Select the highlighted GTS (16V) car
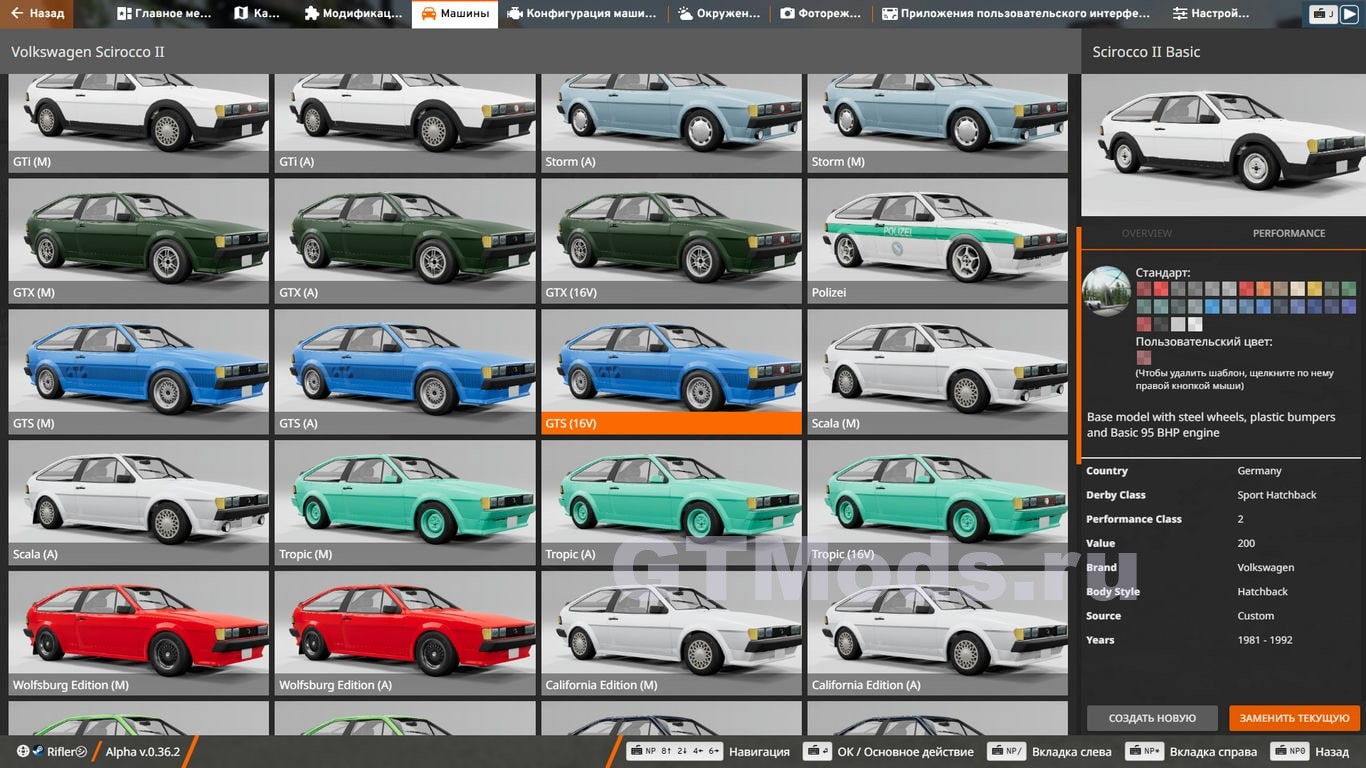Image resolution: width=1366 pixels, height=768 pixels. coord(671,372)
